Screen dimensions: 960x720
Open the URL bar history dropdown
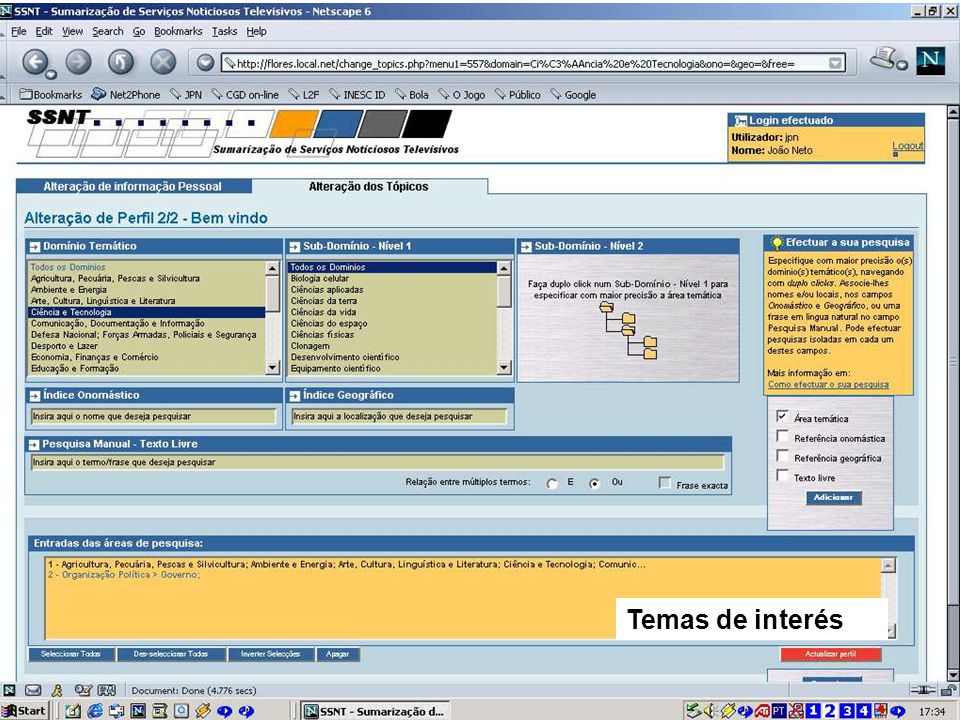click(834, 63)
